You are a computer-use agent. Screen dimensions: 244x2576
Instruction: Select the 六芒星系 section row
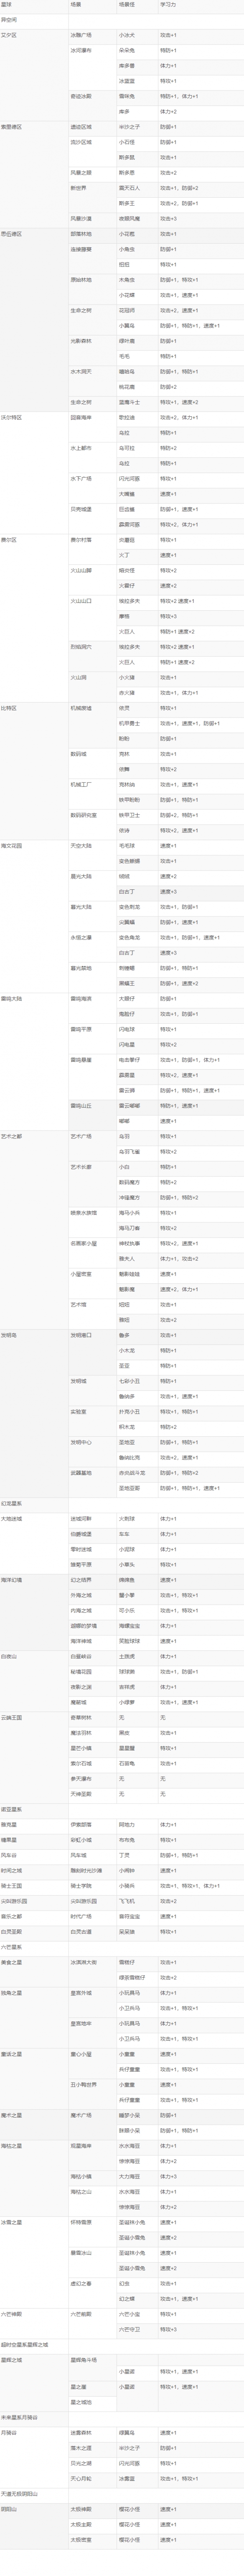(122, 1948)
